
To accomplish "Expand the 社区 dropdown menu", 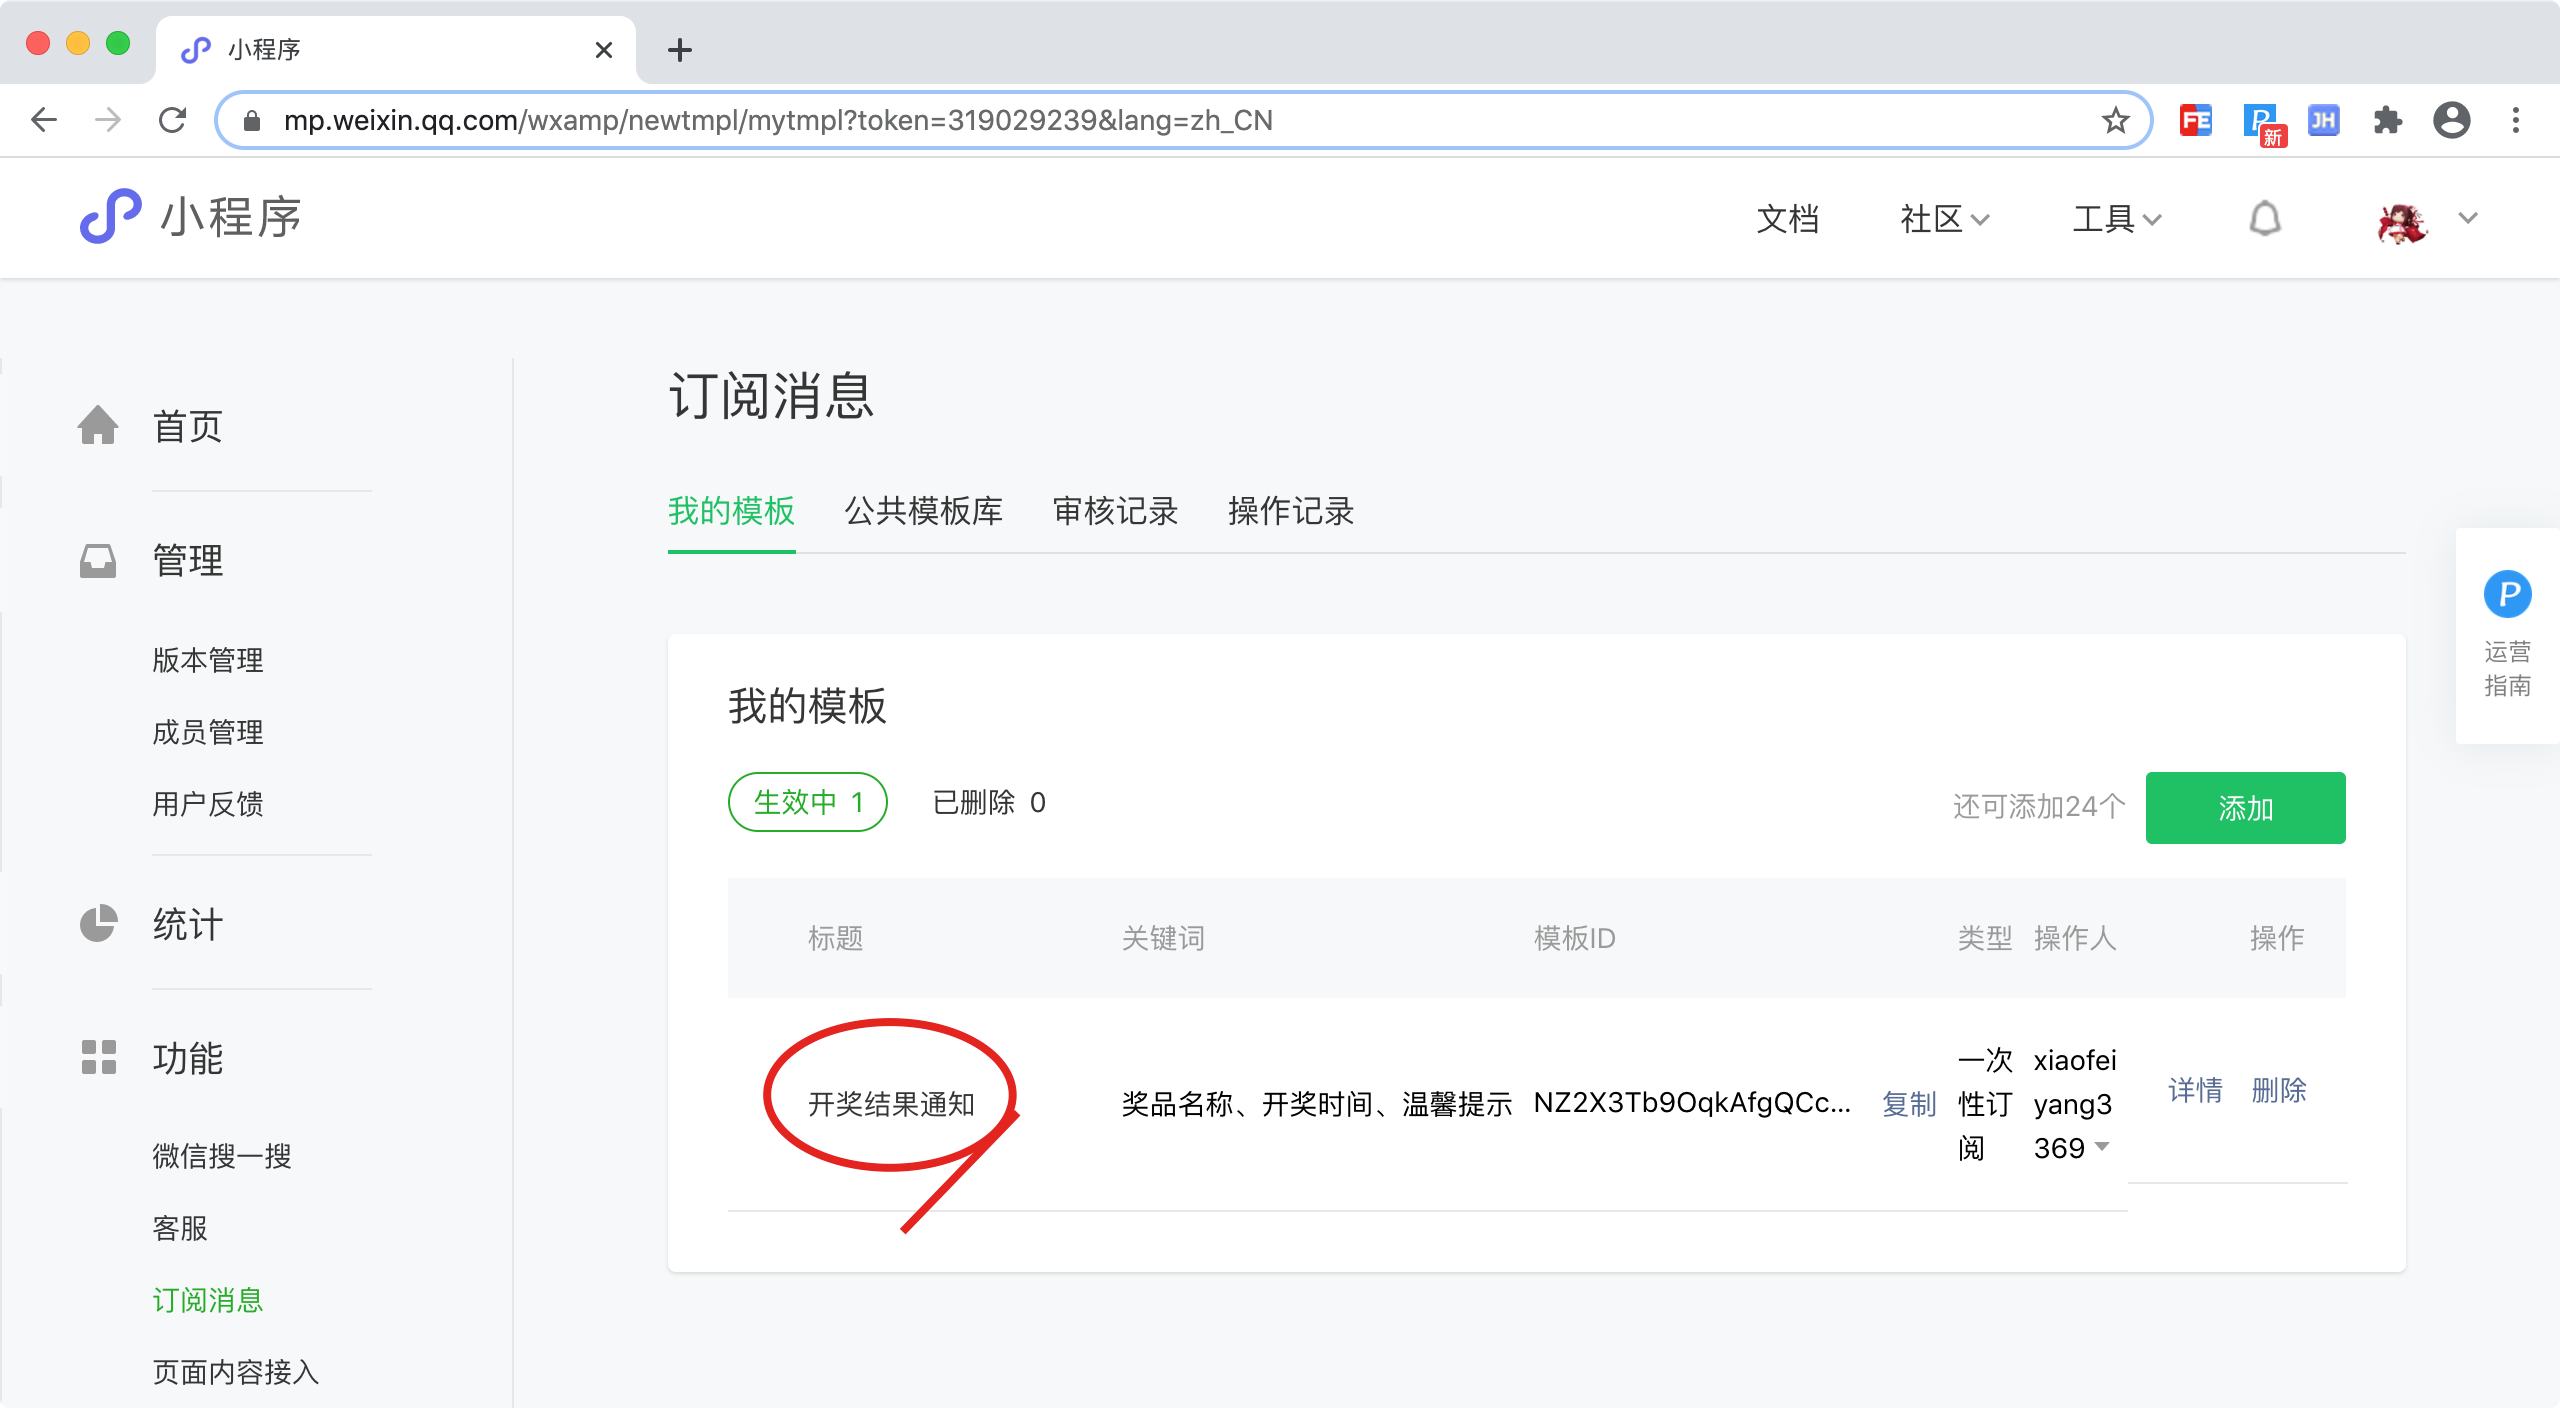I will click(x=1944, y=219).
